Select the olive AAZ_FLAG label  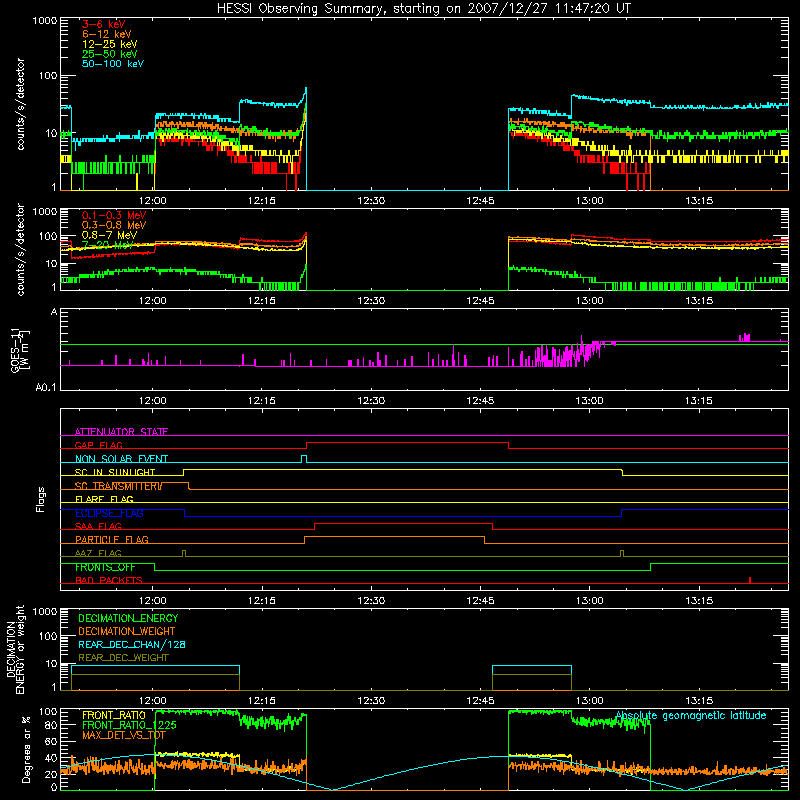pos(98,553)
